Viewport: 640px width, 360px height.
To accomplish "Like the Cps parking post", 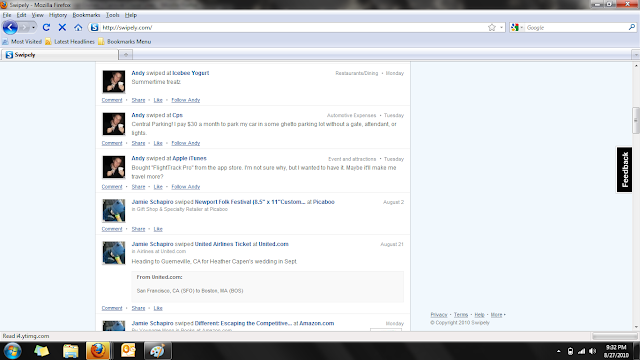I will (158, 143).
